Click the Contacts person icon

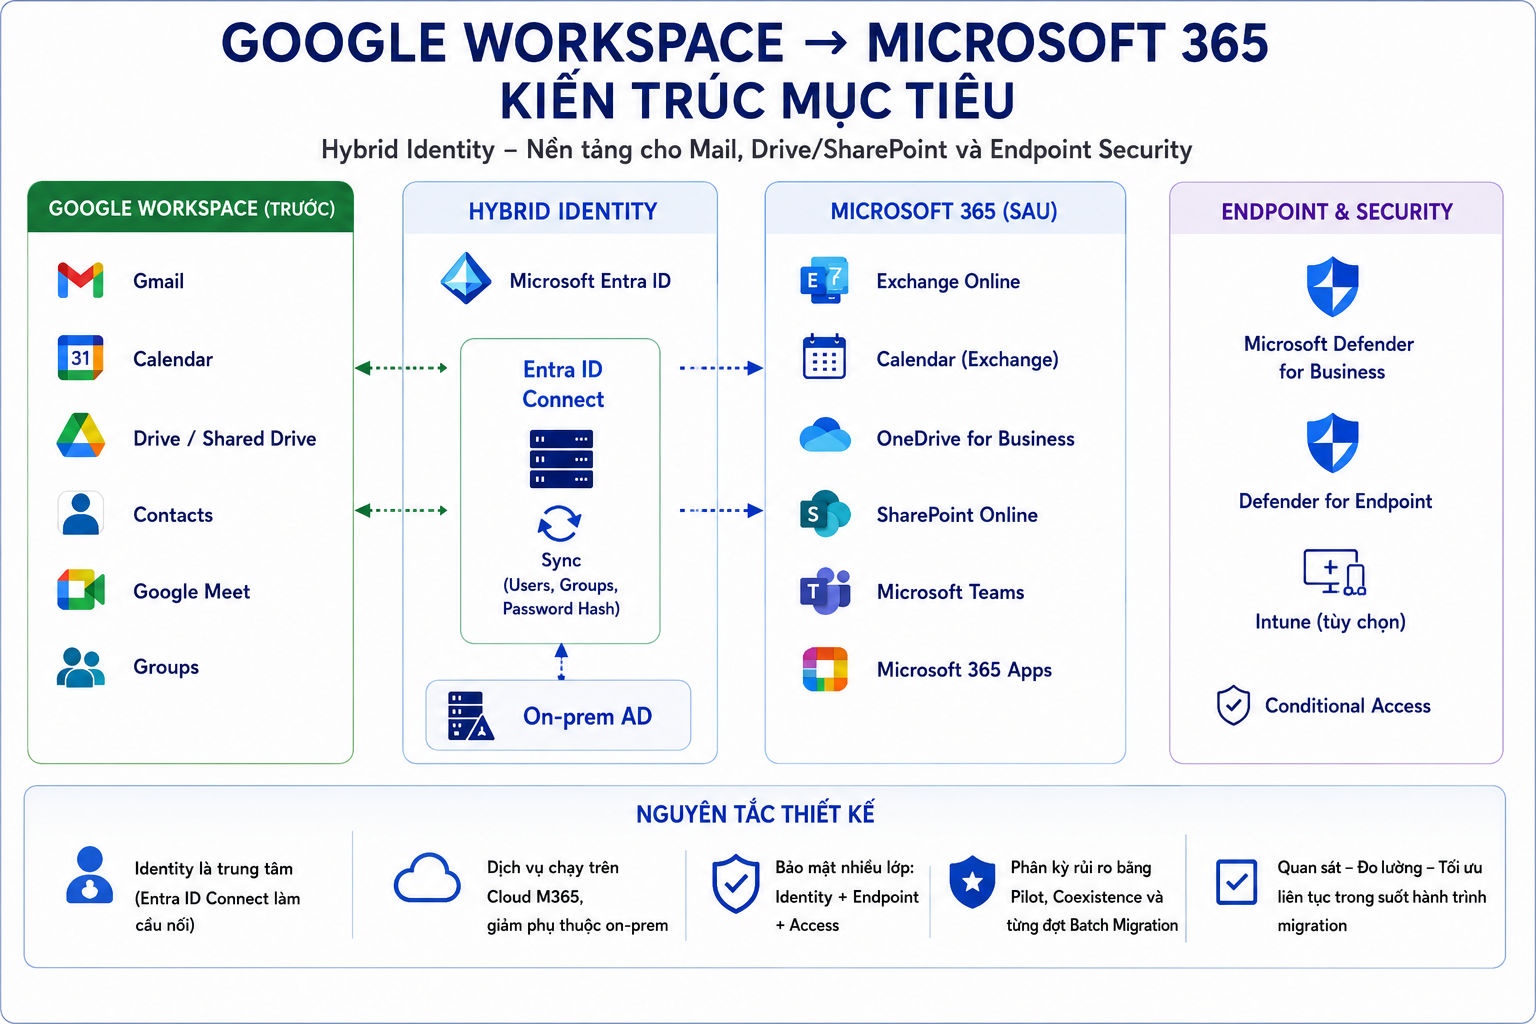(x=81, y=513)
